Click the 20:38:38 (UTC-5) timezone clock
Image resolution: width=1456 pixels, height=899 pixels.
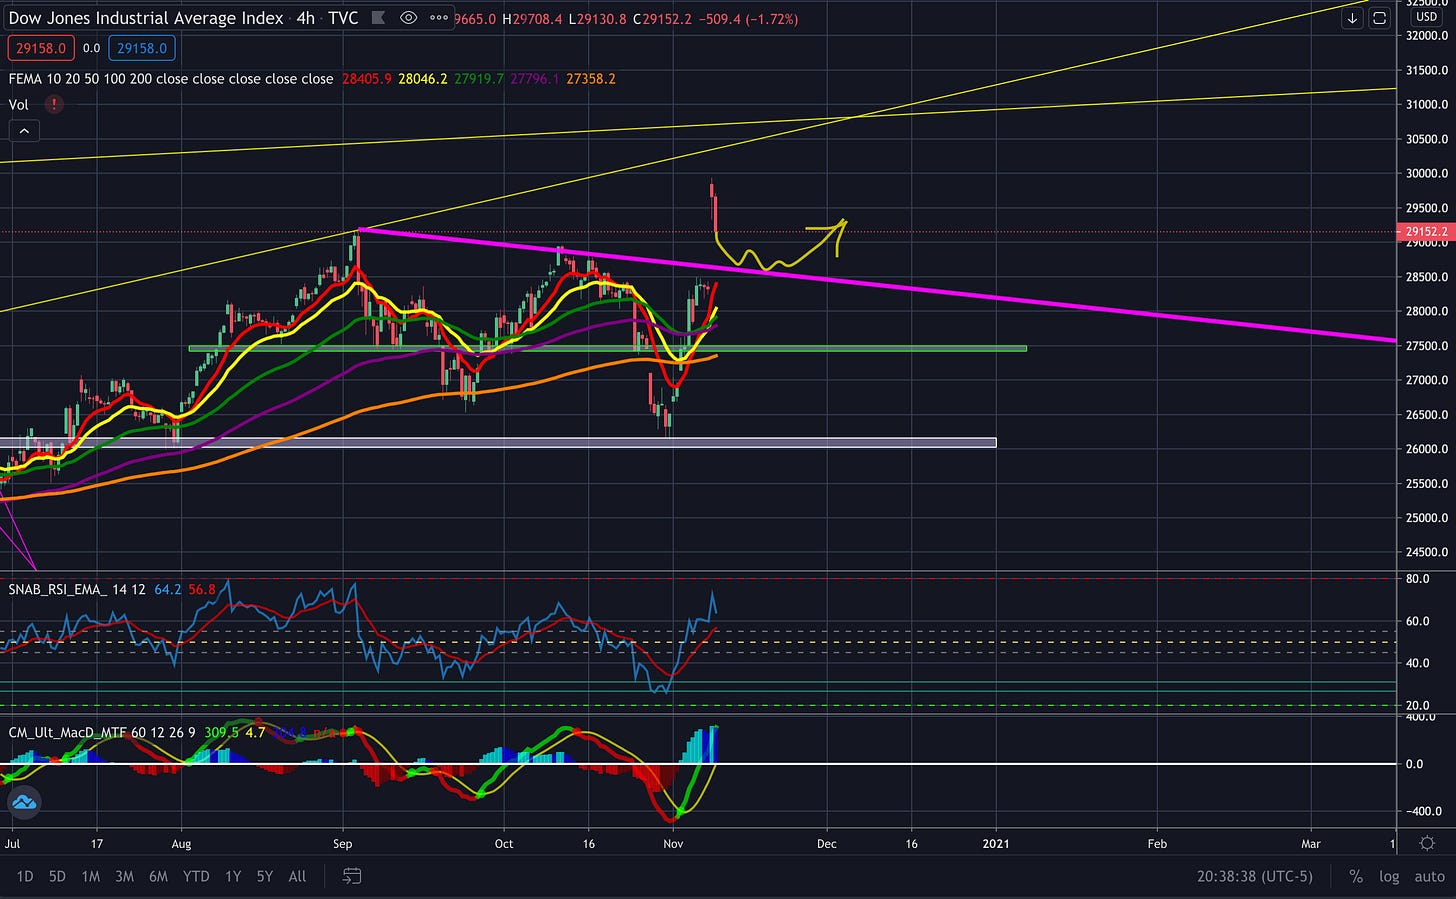(1254, 876)
